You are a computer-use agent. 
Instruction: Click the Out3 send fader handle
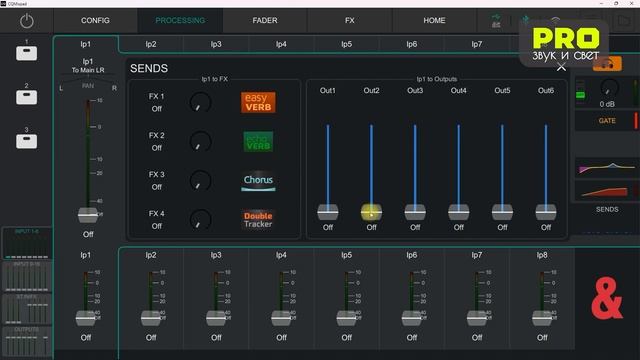click(x=415, y=212)
